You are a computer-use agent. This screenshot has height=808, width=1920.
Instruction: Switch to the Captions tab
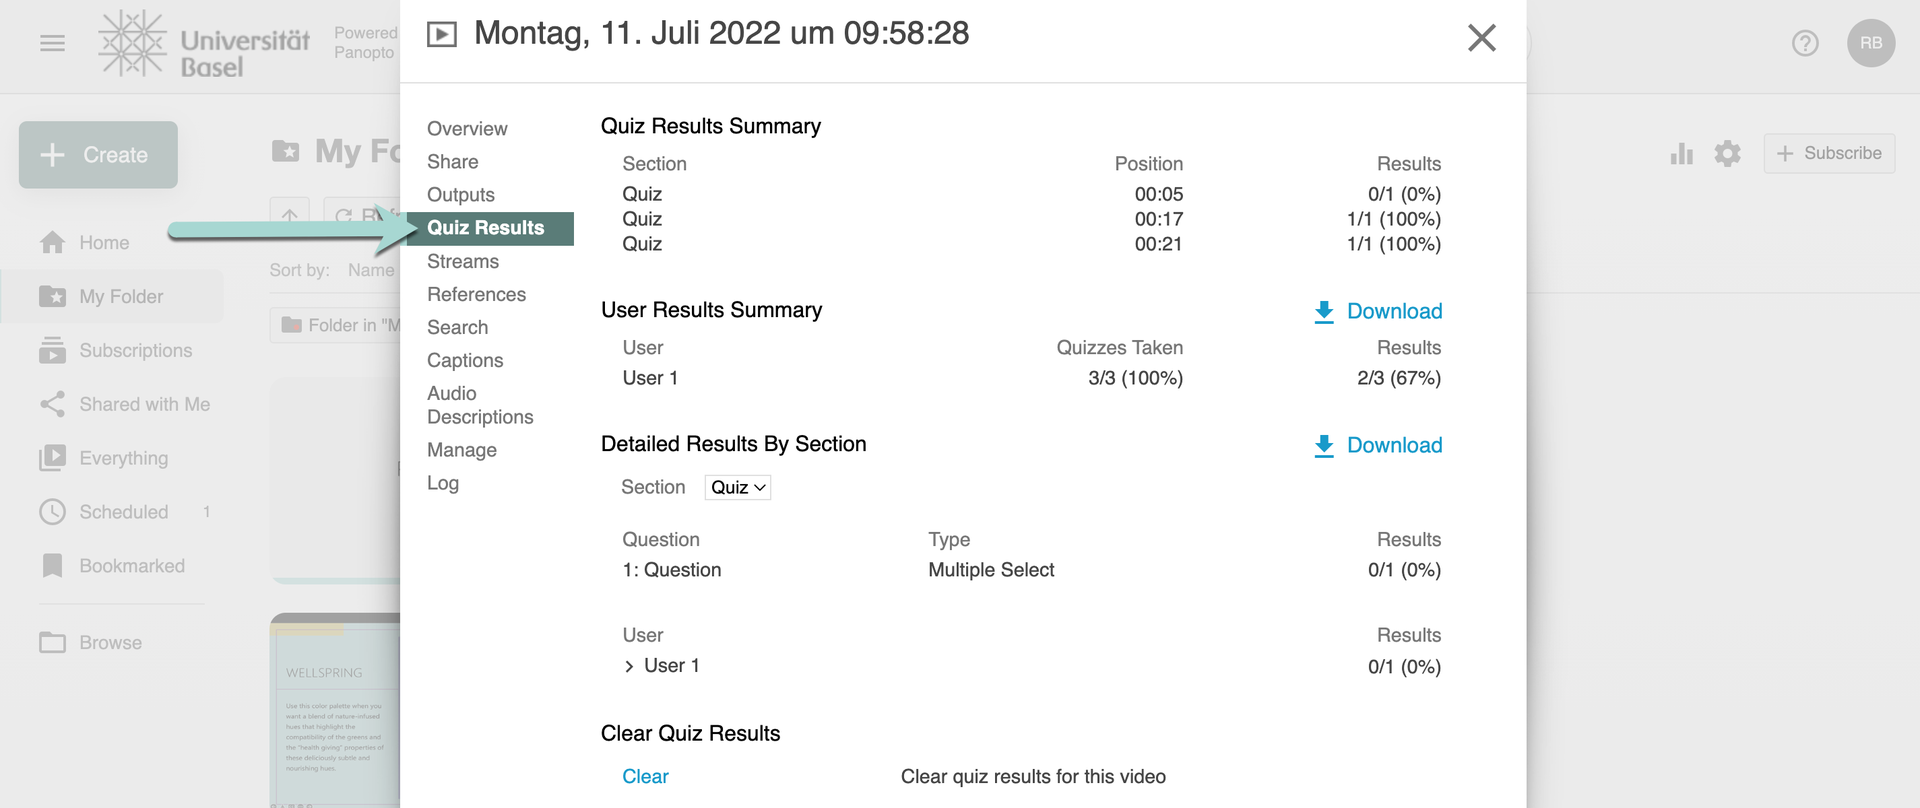point(464,361)
